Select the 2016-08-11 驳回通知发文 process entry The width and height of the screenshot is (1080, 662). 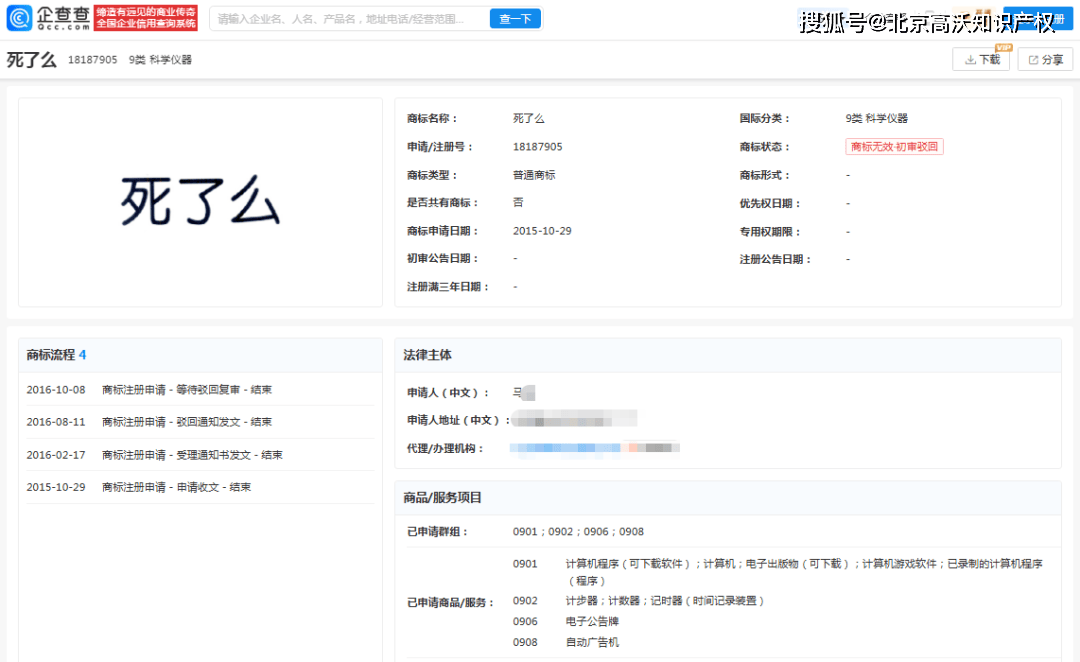[x=149, y=422]
